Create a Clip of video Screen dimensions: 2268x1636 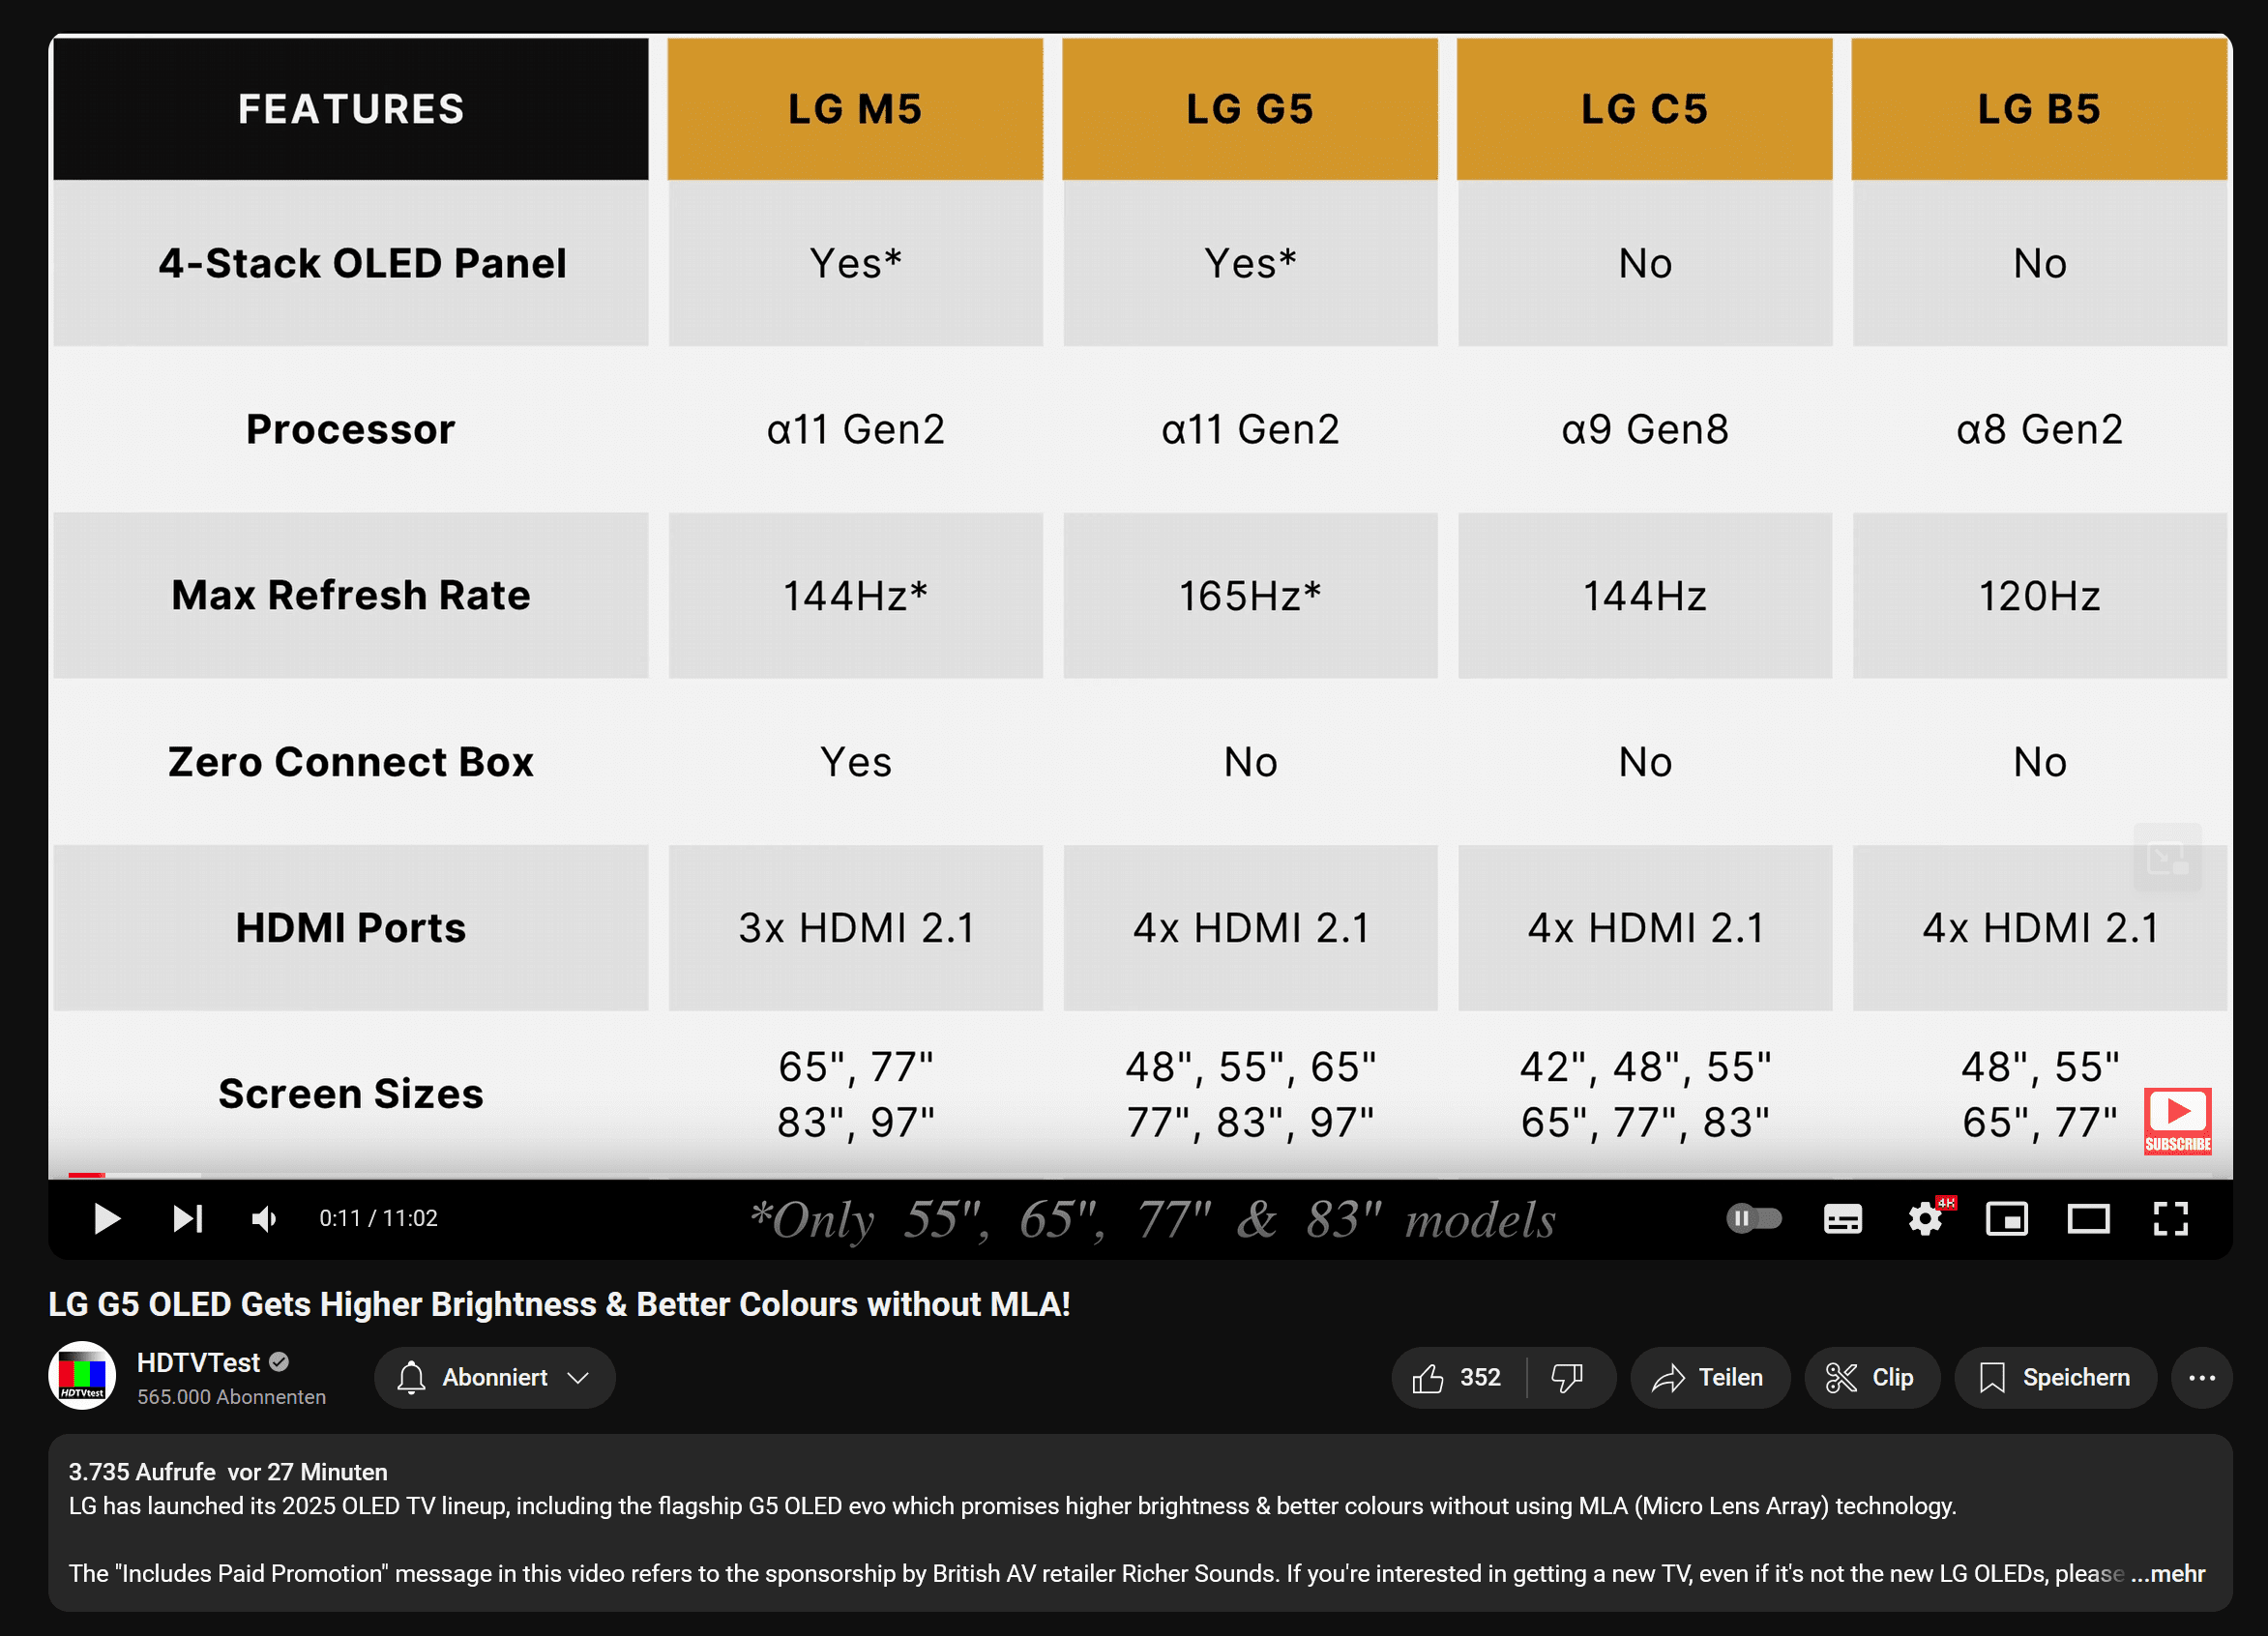click(x=1871, y=1377)
